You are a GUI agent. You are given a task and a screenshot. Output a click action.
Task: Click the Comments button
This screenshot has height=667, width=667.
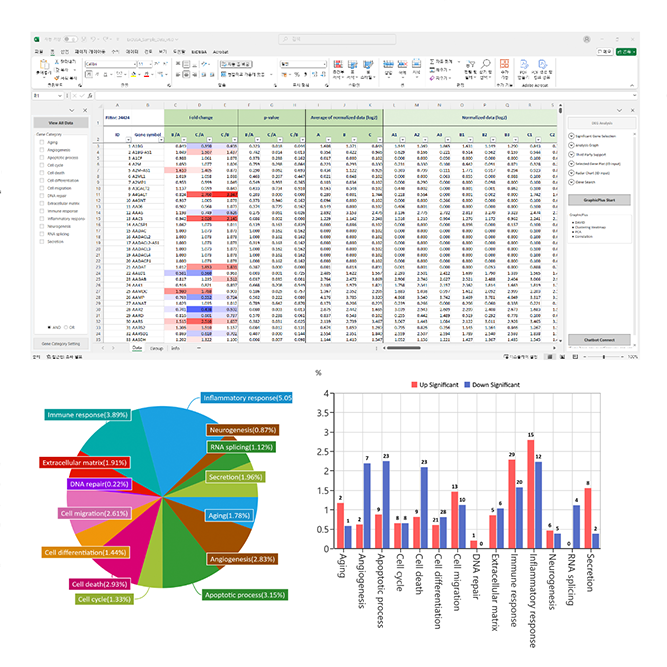(604, 51)
